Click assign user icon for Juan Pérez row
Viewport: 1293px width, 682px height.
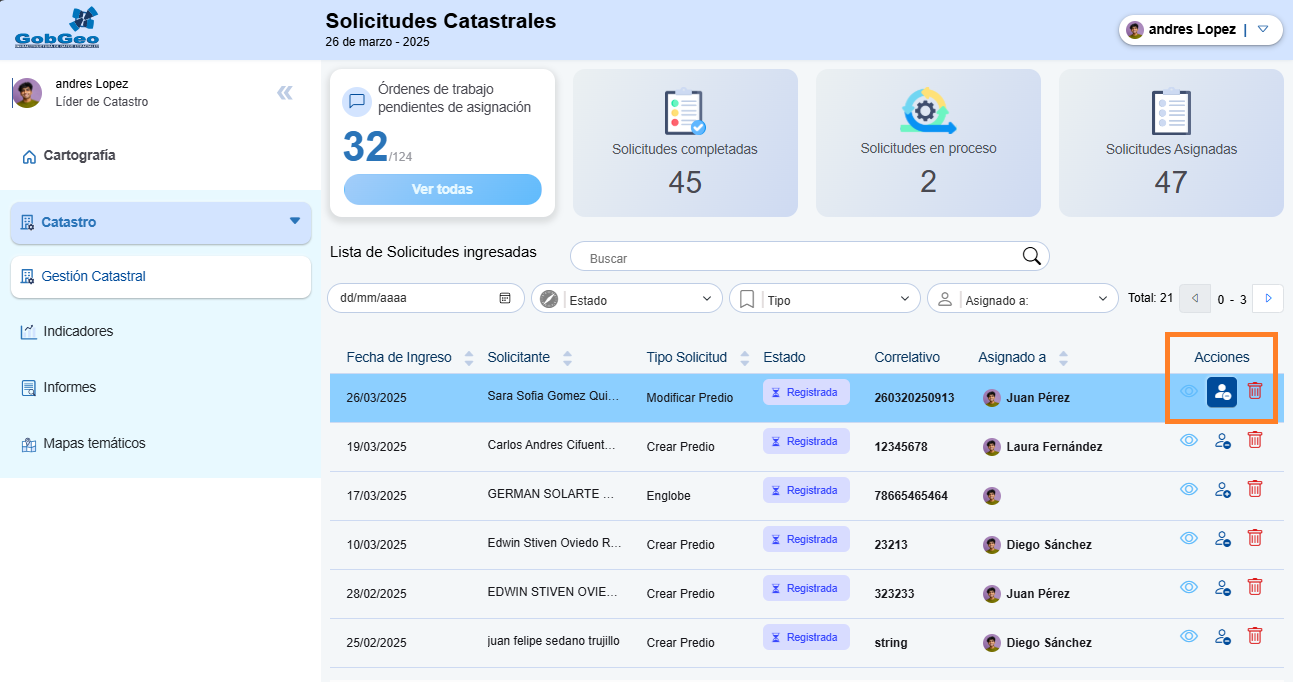click(1222, 392)
